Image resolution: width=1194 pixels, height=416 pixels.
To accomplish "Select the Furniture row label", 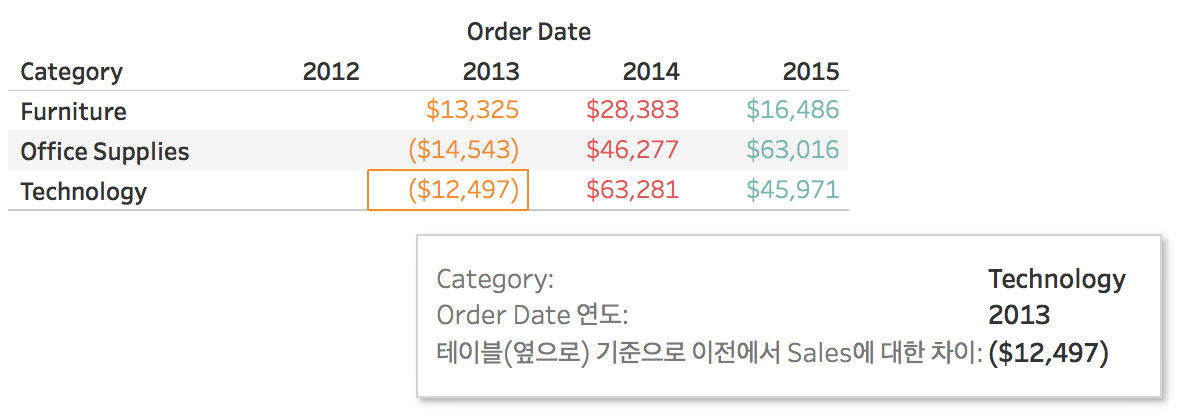I will [x=73, y=111].
